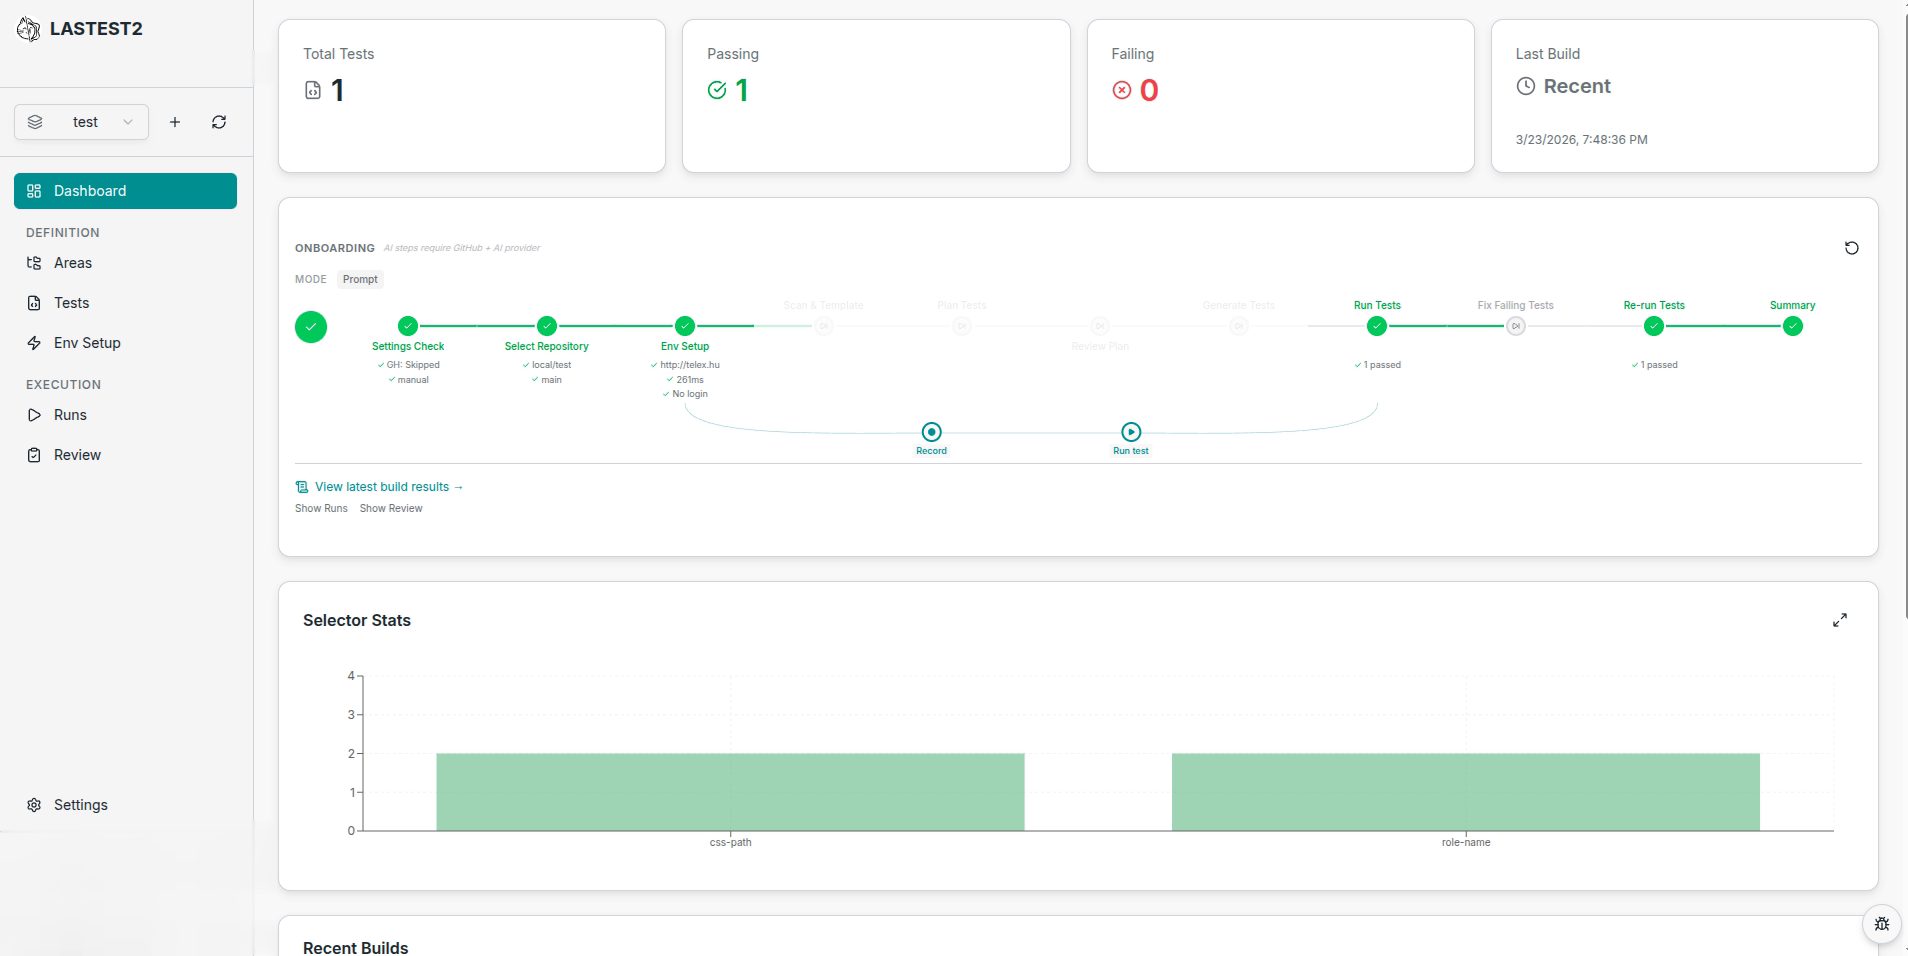
Task: Select the Settings Check step marker
Action: 408,326
